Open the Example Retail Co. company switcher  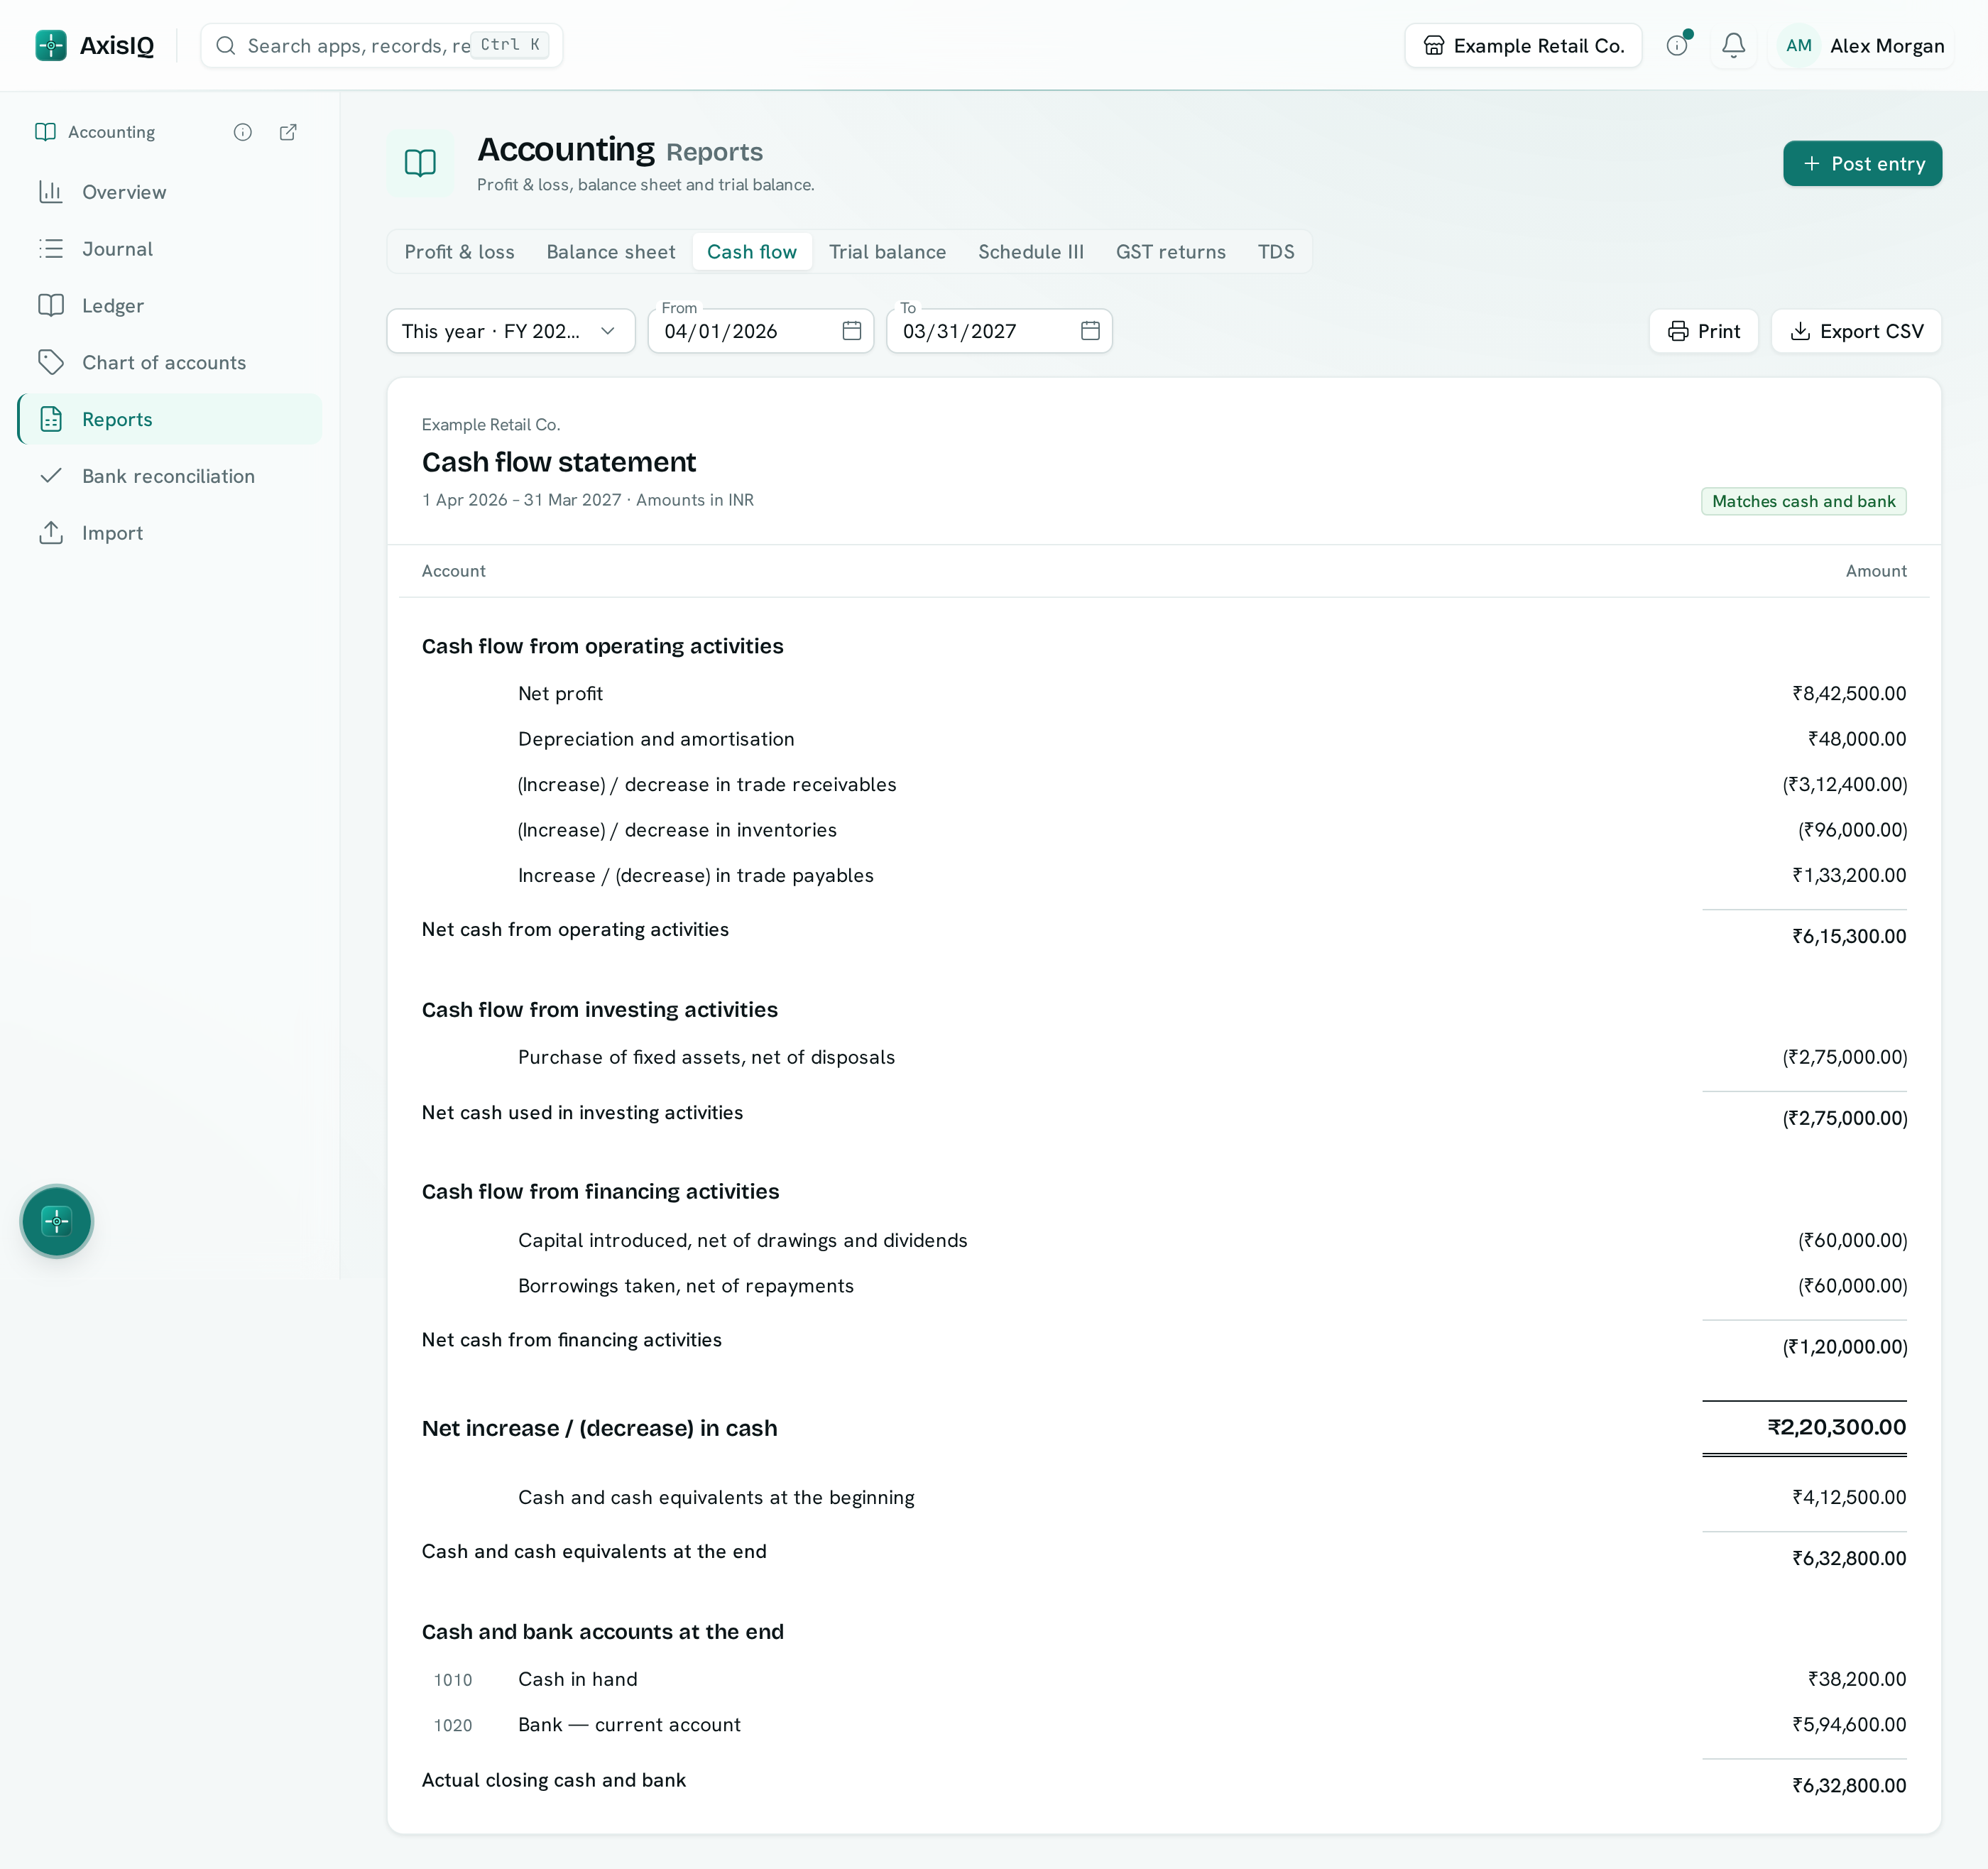coord(1523,46)
